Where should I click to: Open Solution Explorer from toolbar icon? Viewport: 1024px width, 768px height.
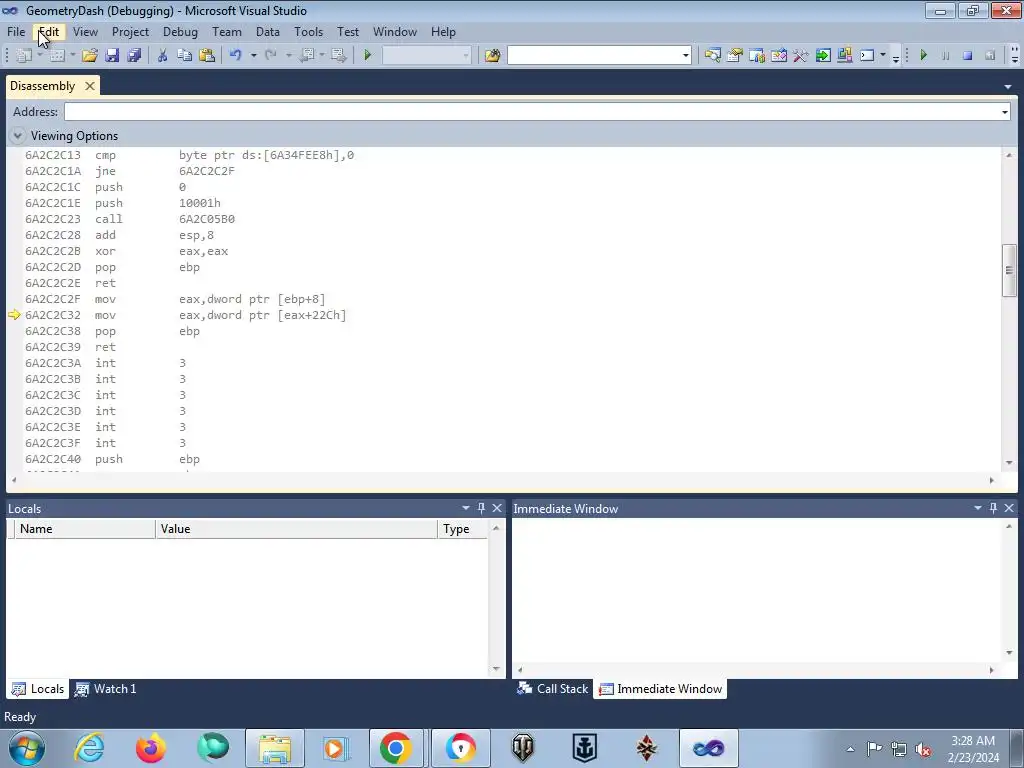[x=712, y=56]
